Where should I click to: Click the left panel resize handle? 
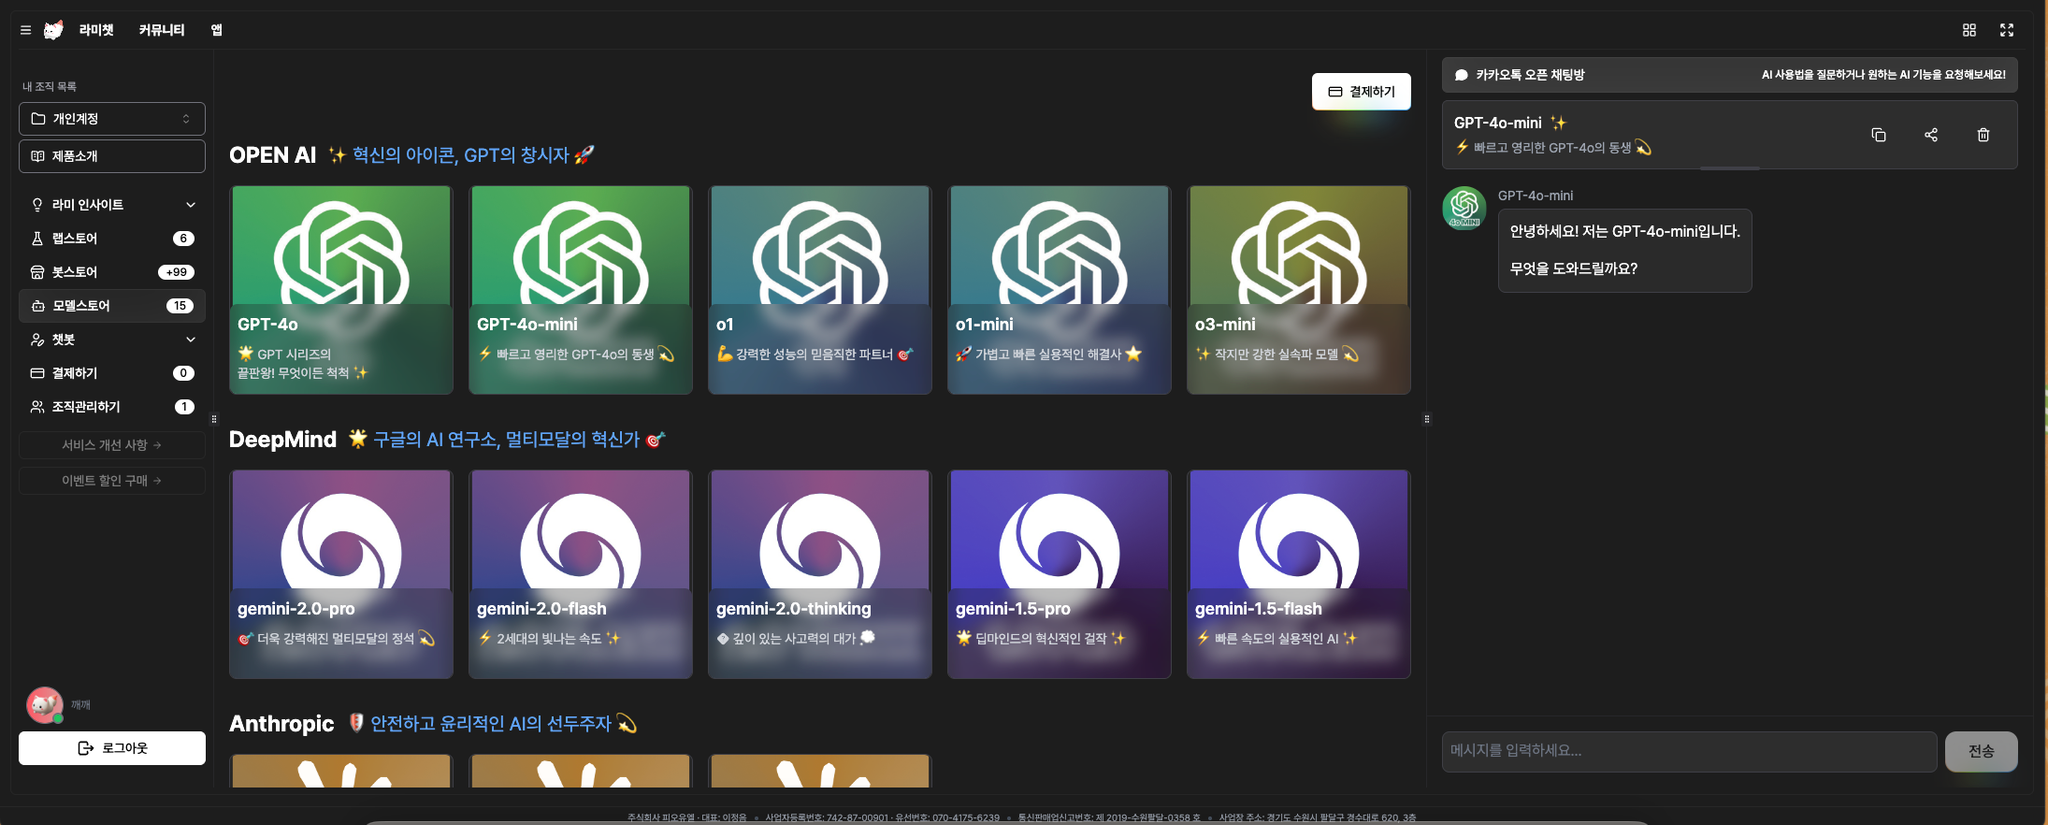click(x=214, y=419)
